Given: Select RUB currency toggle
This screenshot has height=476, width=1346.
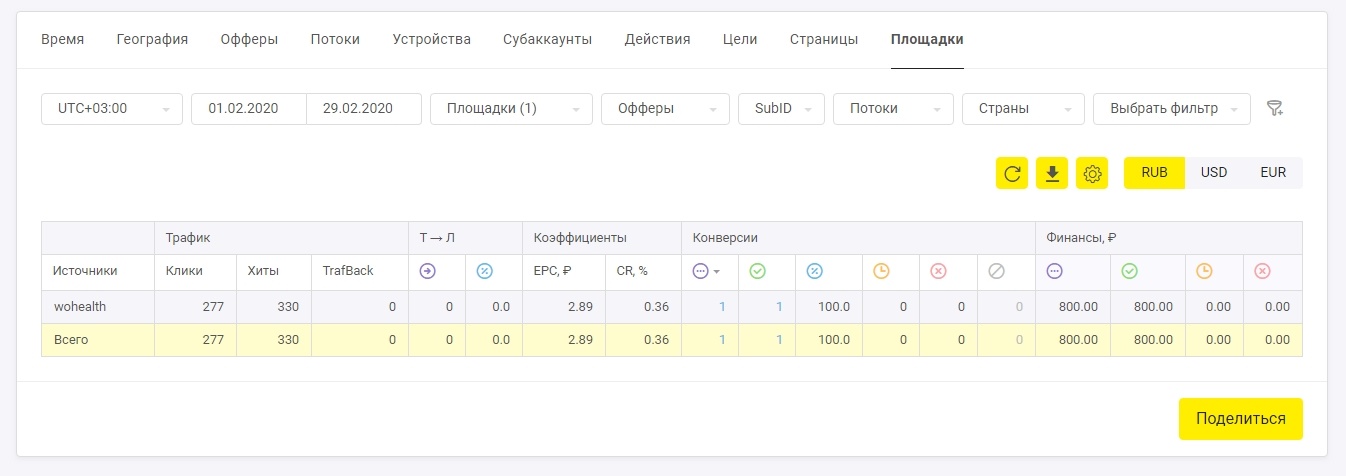Looking at the screenshot, I should pos(1154,173).
